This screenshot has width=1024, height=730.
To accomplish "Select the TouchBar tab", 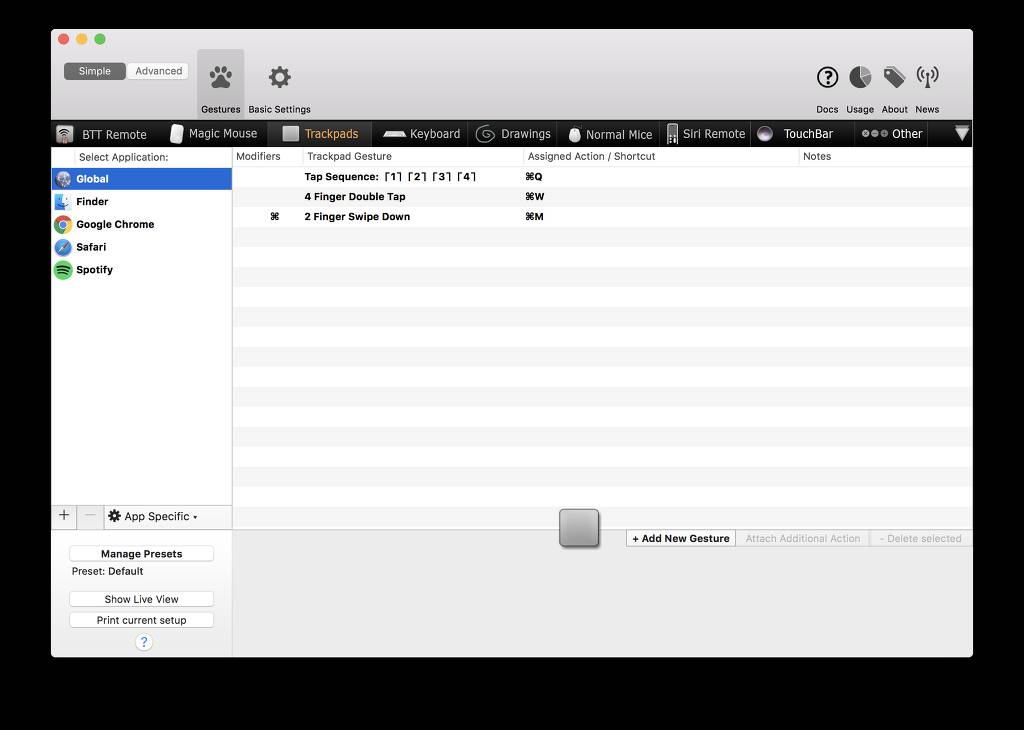I will click(x=796, y=134).
